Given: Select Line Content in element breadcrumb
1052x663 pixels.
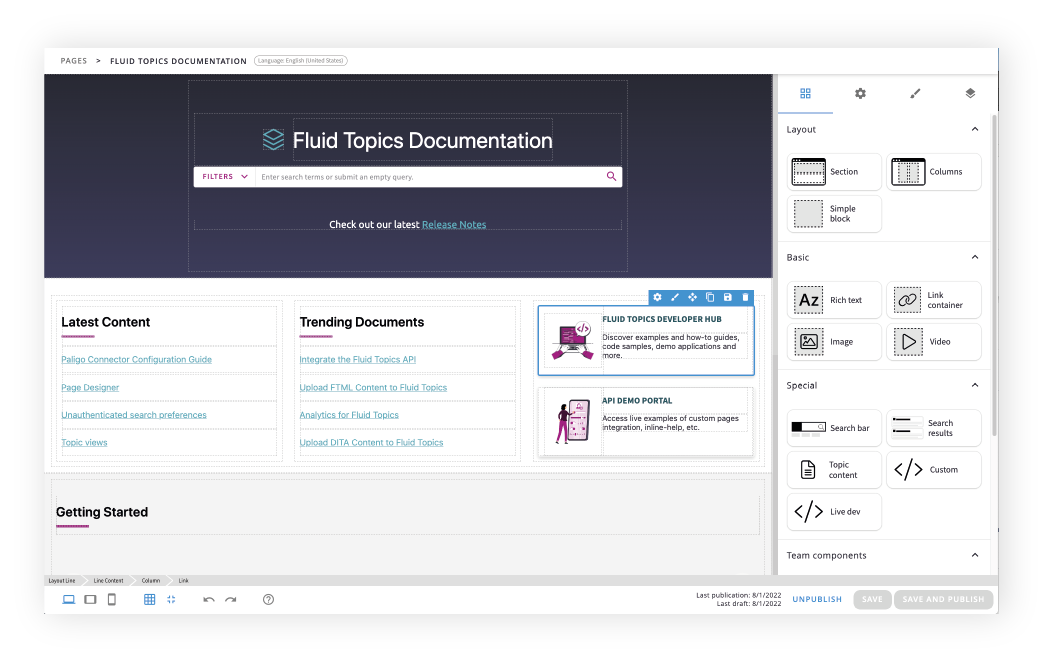Looking at the screenshot, I should click(x=108, y=580).
